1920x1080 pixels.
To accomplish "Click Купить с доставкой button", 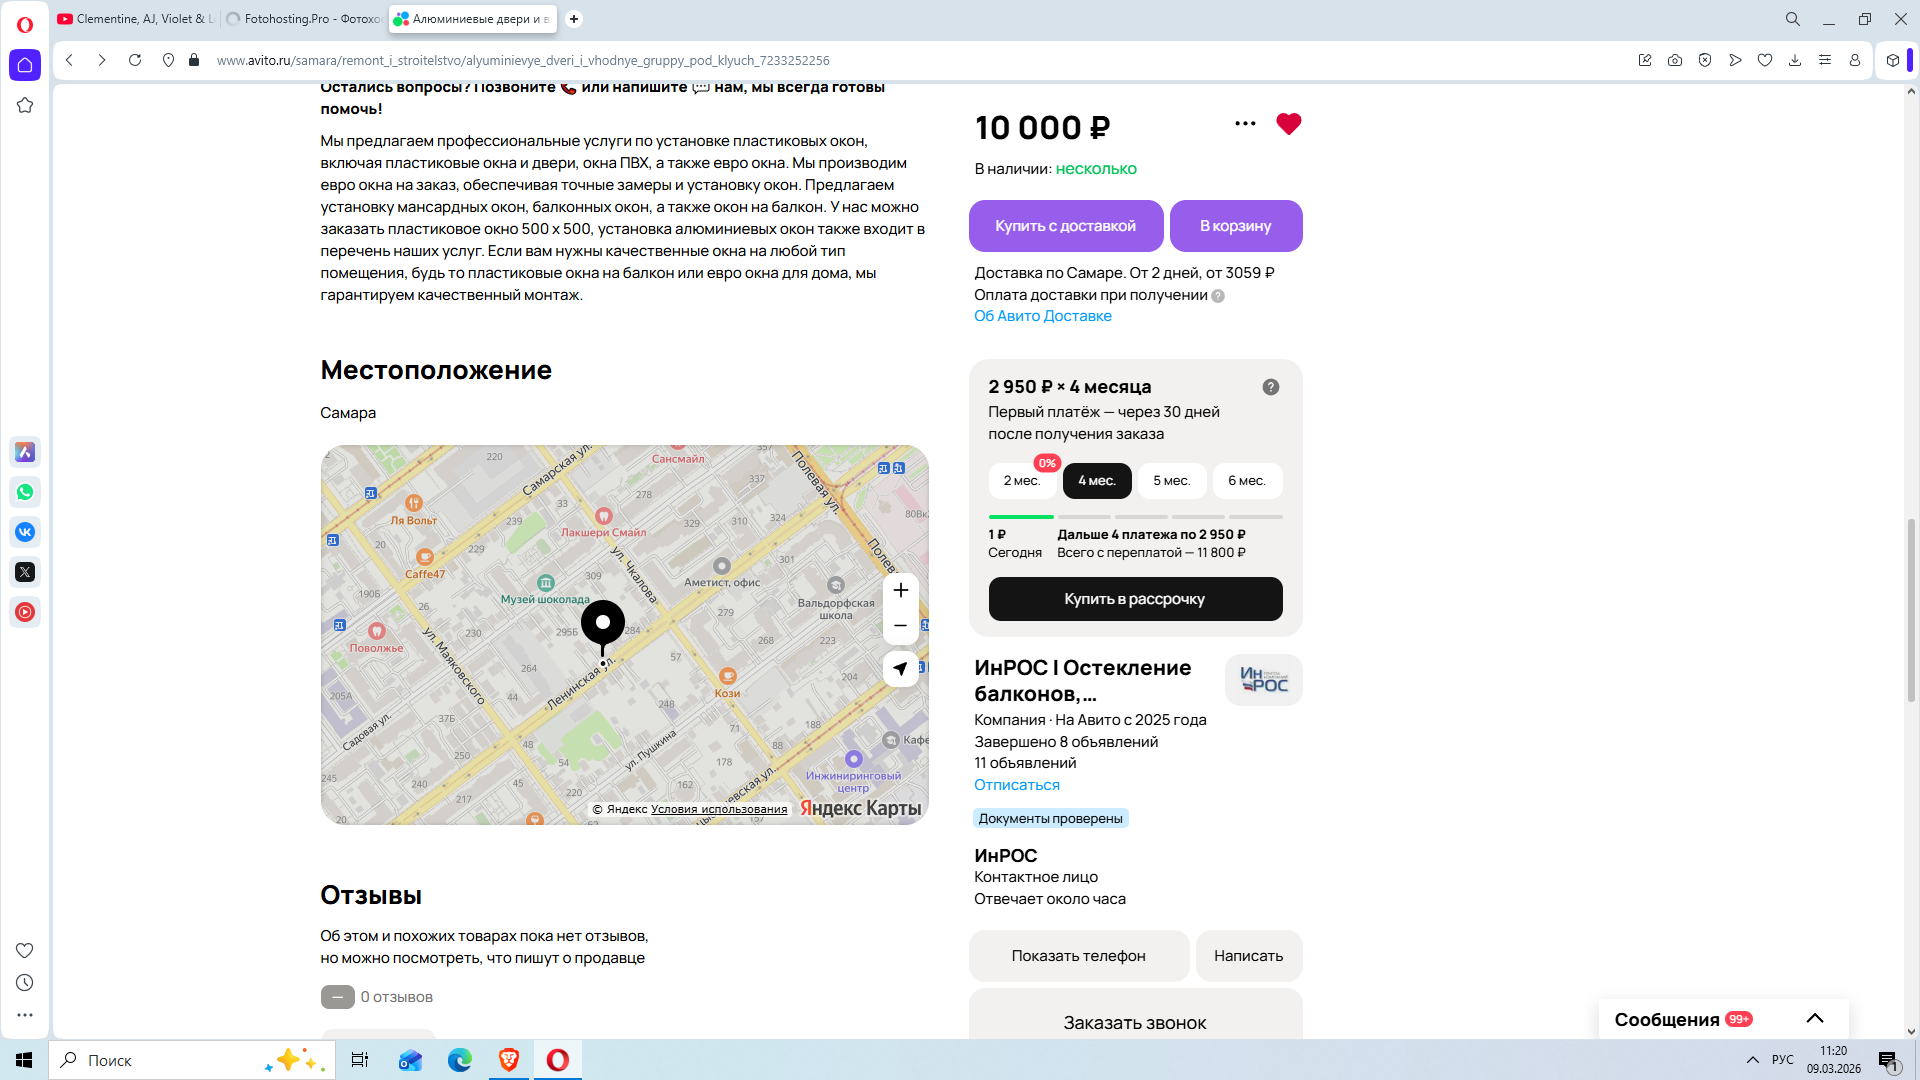I will [x=1065, y=226].
